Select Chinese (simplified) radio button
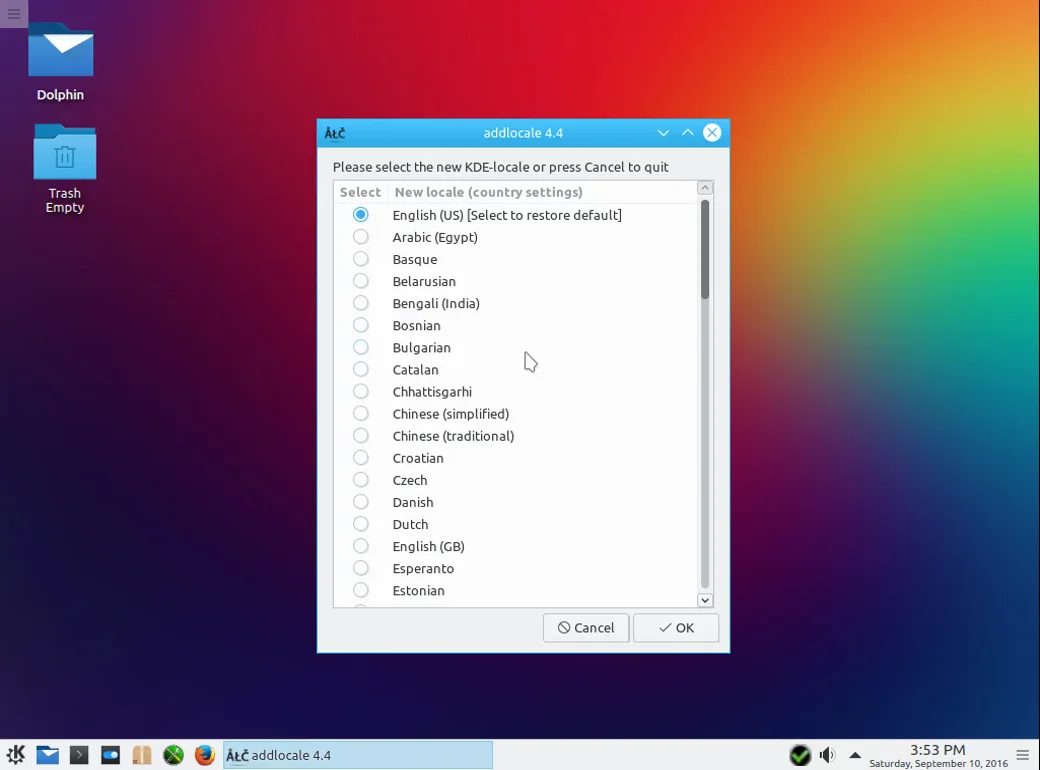The height and width of the screenshot is (770, 1040). (361, 413)
